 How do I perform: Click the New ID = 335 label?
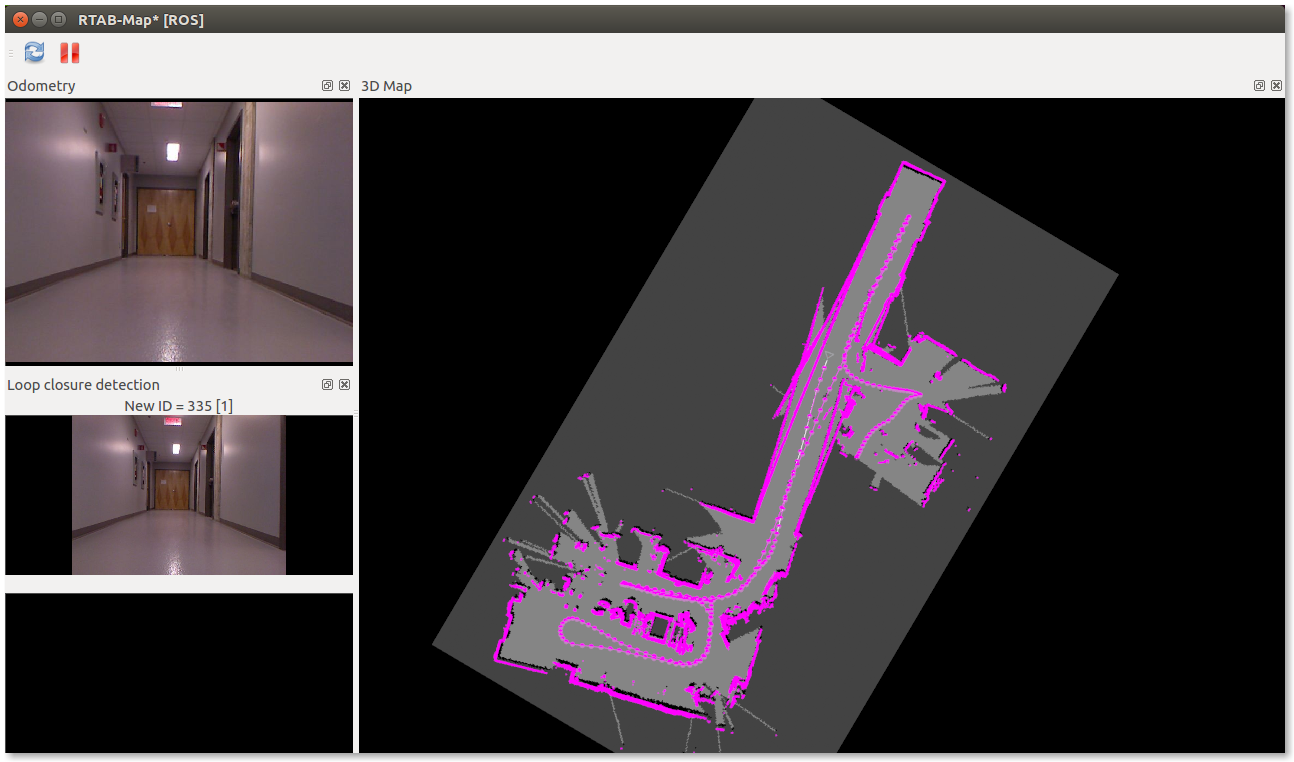179,405
